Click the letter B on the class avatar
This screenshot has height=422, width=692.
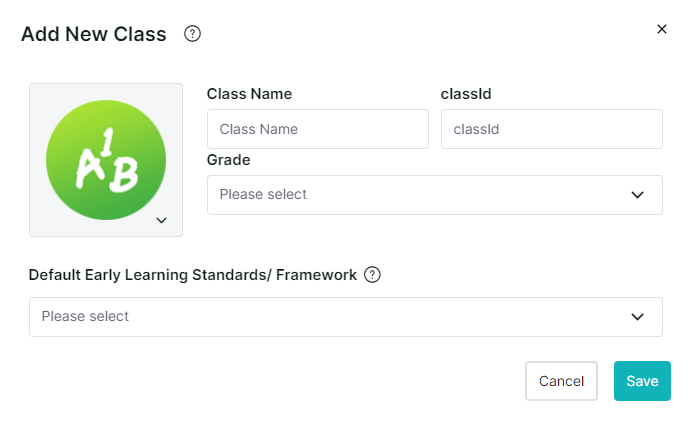pyautogui.click(x=124, y=176)
